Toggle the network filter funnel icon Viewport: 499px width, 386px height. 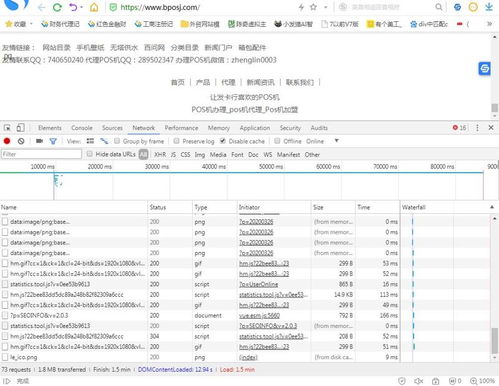tap(53, 141)
